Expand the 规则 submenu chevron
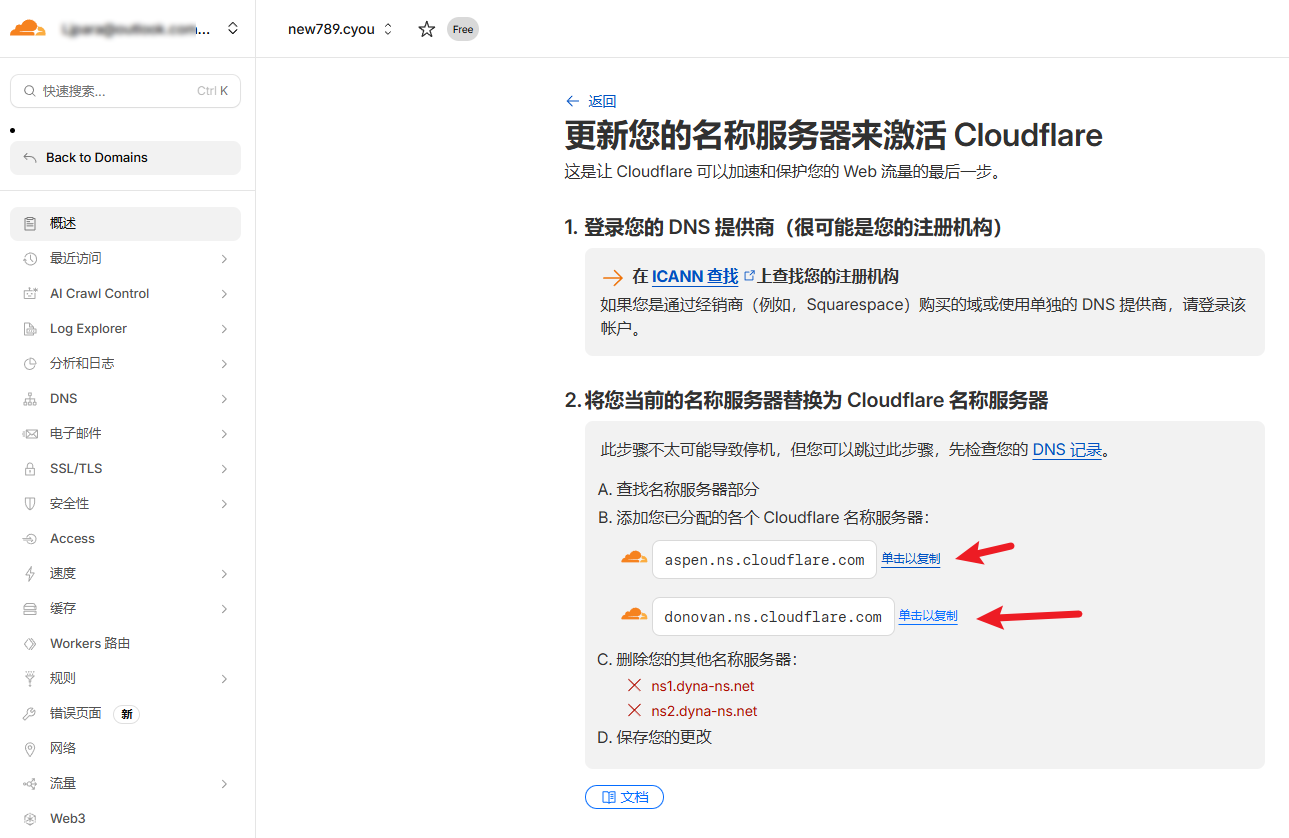The width and height of the screenshot is (1289, 838). tap(224, 679)
